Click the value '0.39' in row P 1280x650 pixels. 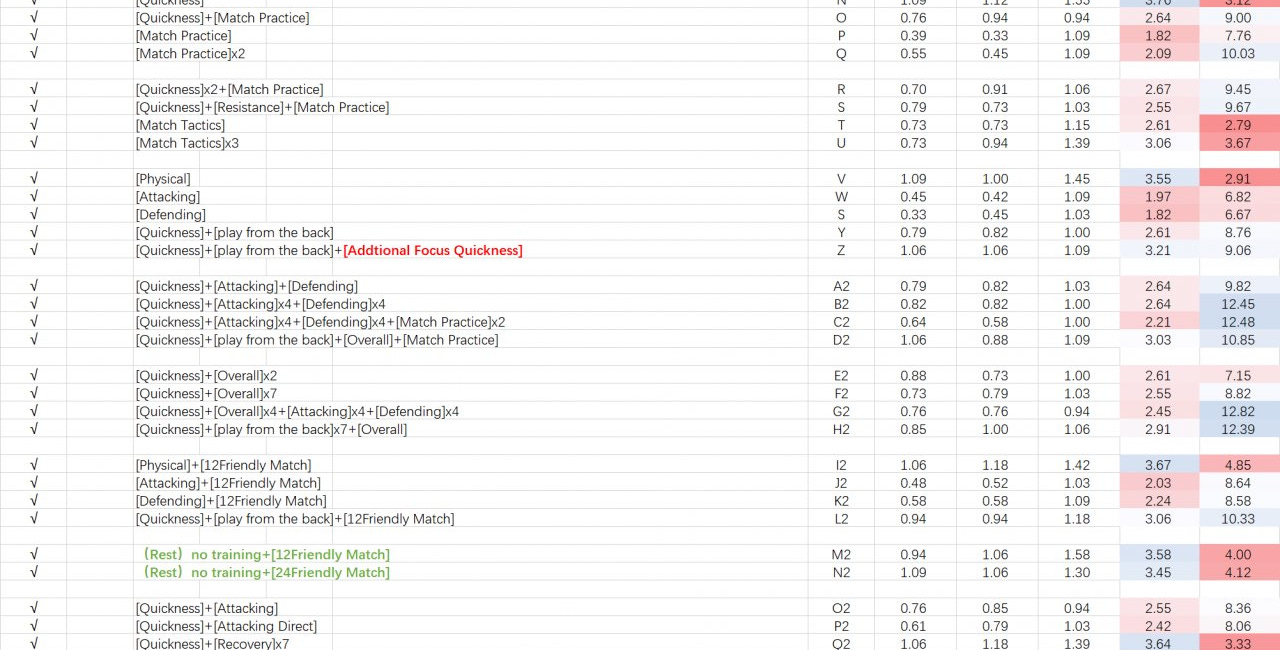click(913, 36)
